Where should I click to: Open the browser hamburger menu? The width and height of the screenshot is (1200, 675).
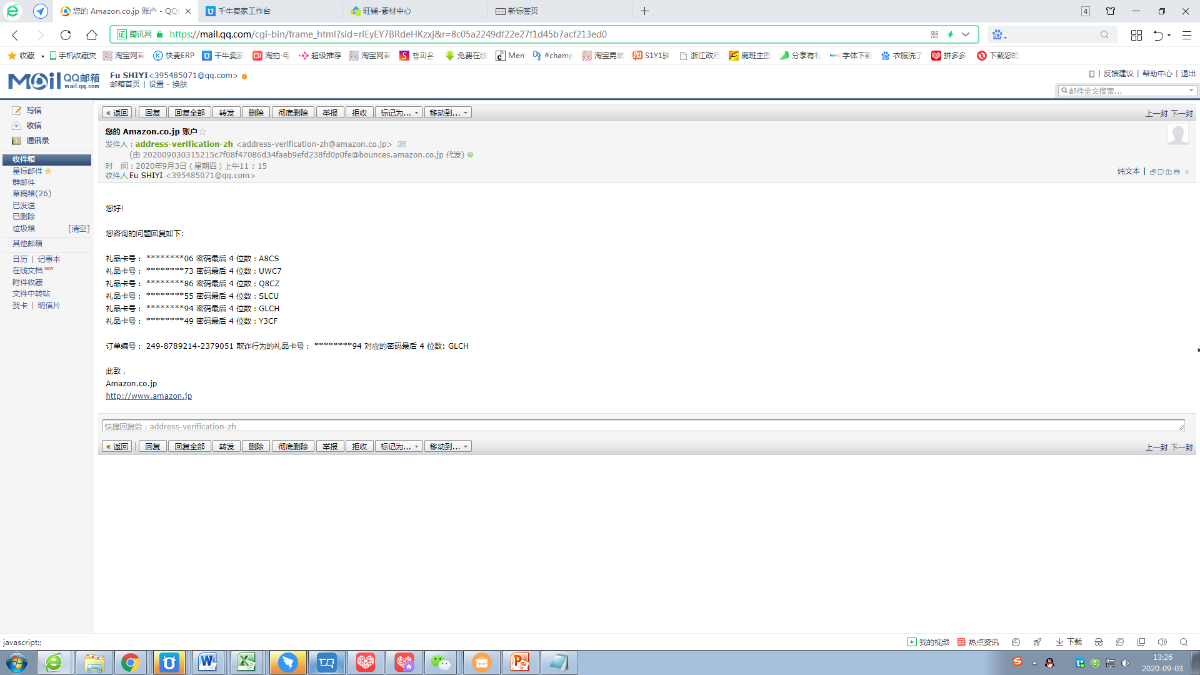pyautogui.click(x=1186, y=34)
